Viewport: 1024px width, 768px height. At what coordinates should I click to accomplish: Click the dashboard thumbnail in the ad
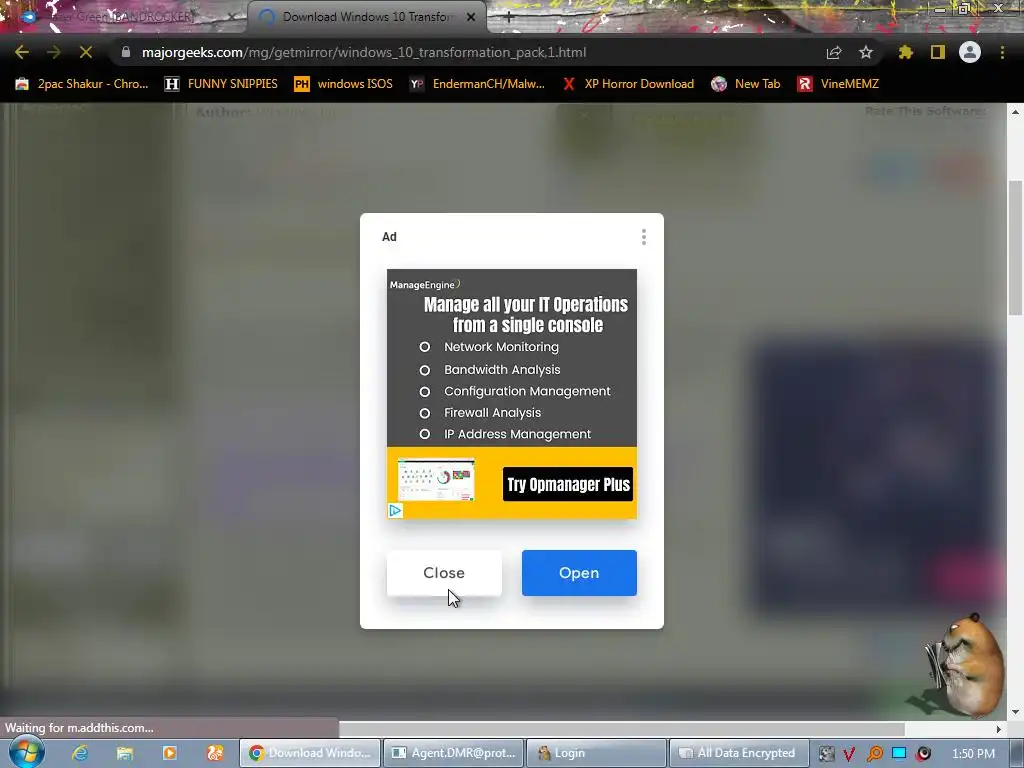coord(436,480)
